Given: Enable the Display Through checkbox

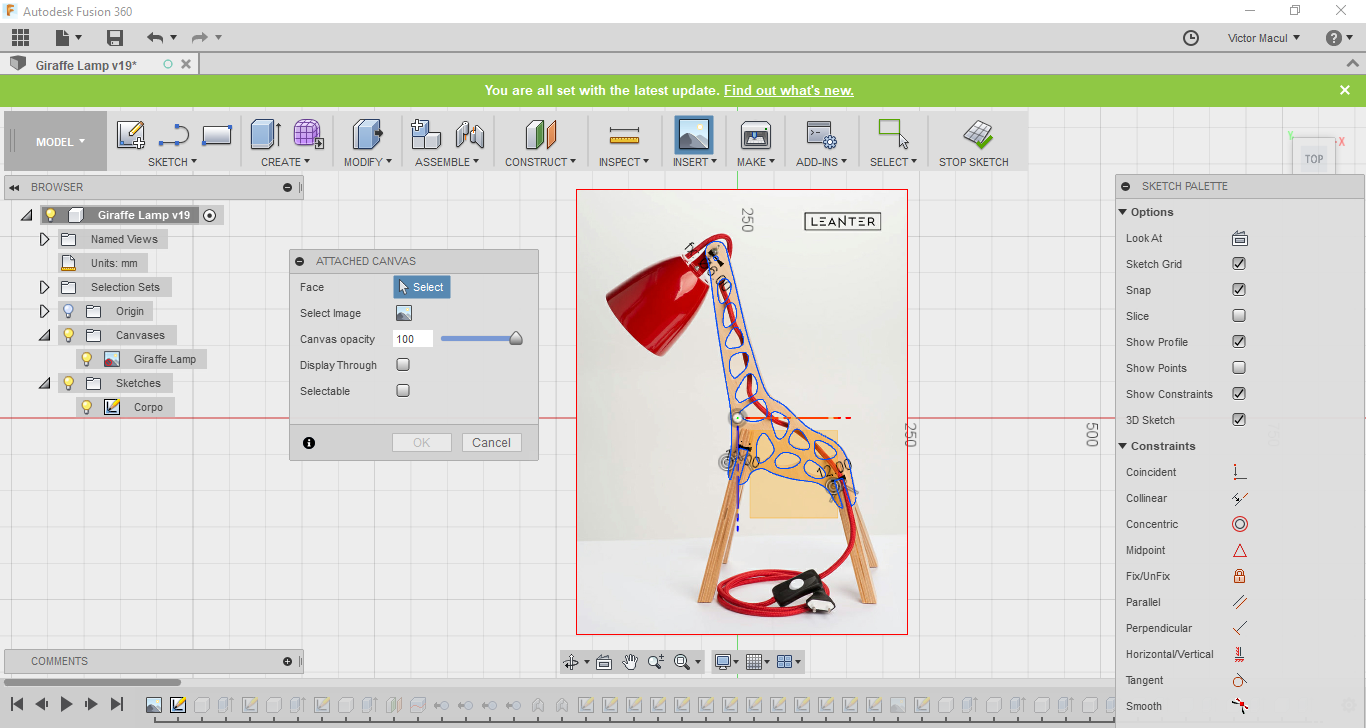Looking at the screenshot, I should tap(403, 365).
